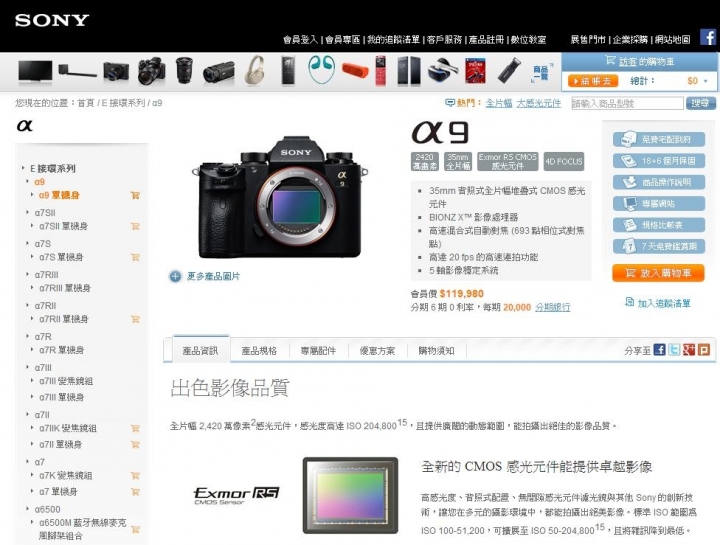The image size is (720, 545).
Task: Click 加入追蹤清單 link
Action: [658, 303]
